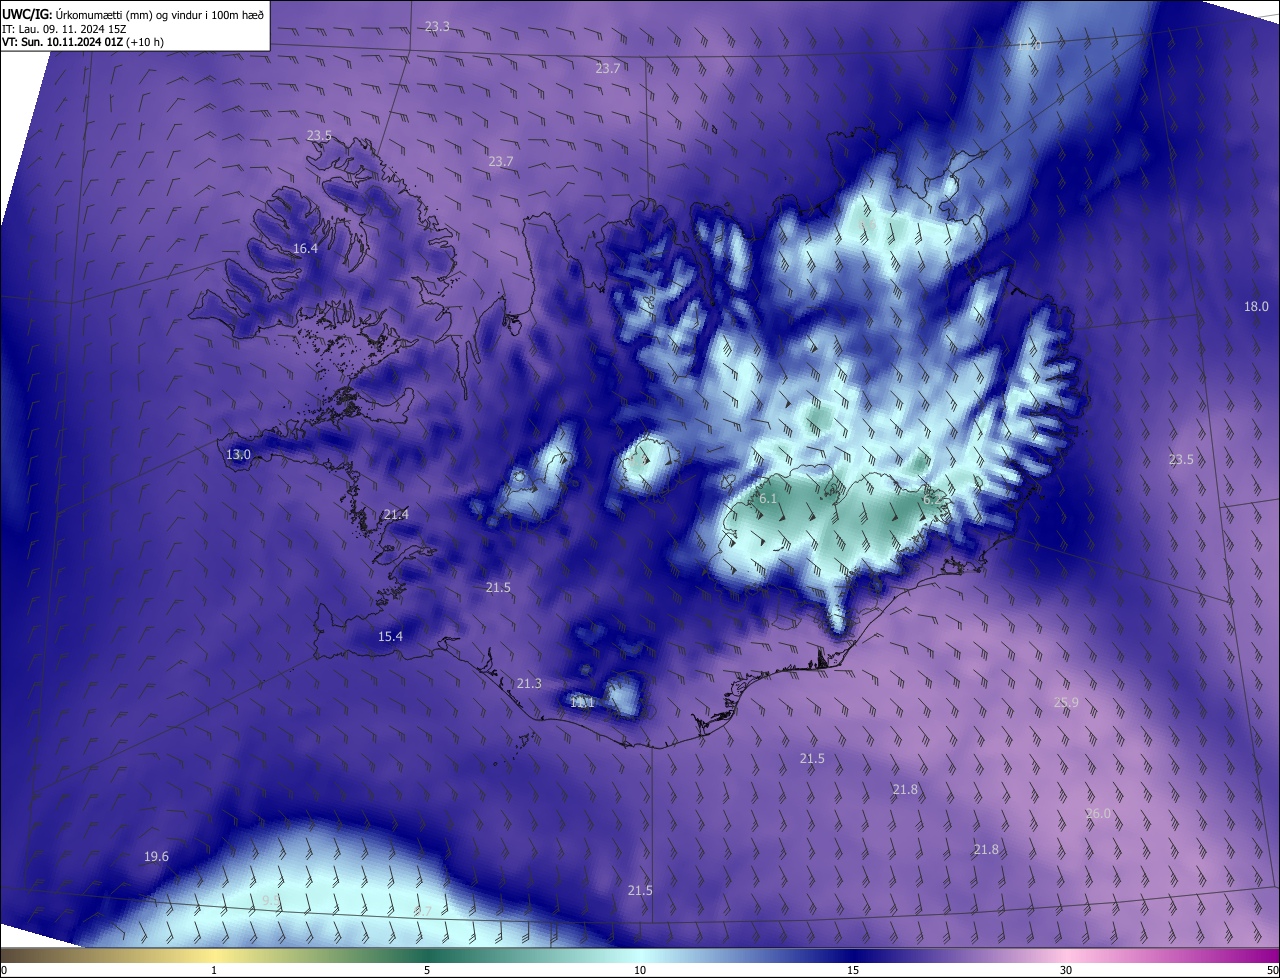Click the IT: Lau. 09. 11. 2024 15Z line
Screen dimensions: 1280x978
pyautogui.click(x=64, y=29)
